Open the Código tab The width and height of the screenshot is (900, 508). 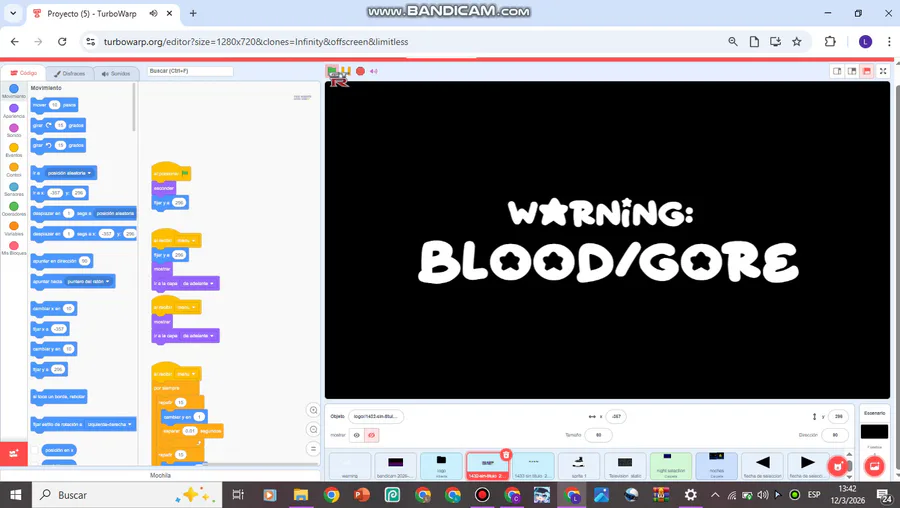[24, 73]
